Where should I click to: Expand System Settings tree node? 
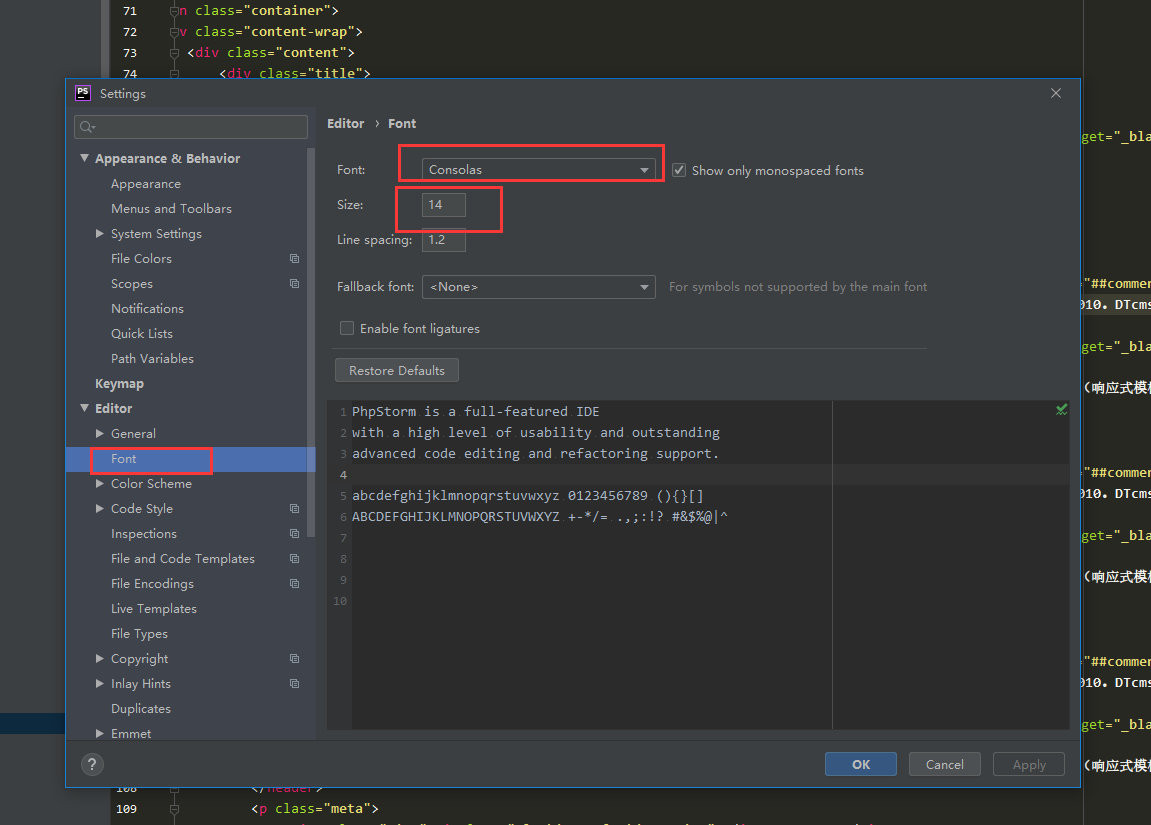click(x=100, y=233)
